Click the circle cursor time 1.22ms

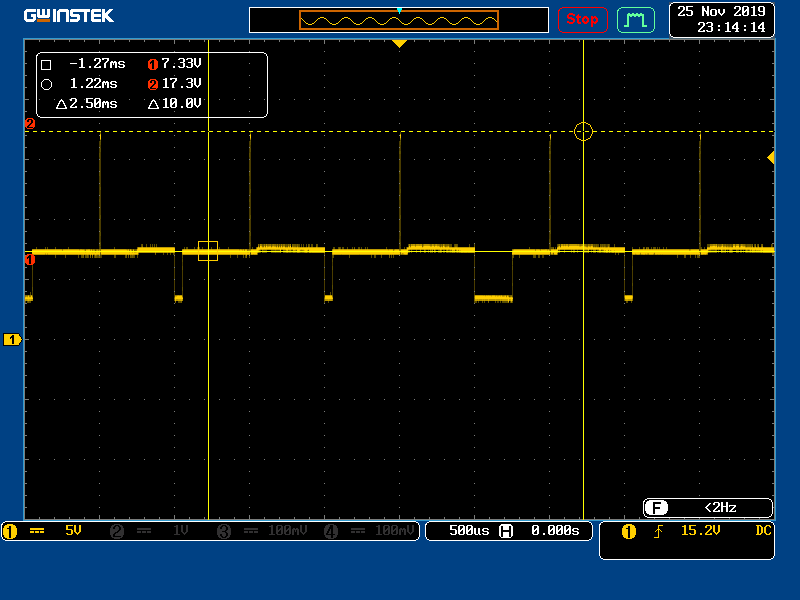pyautogui.click(x=93, y=84)
